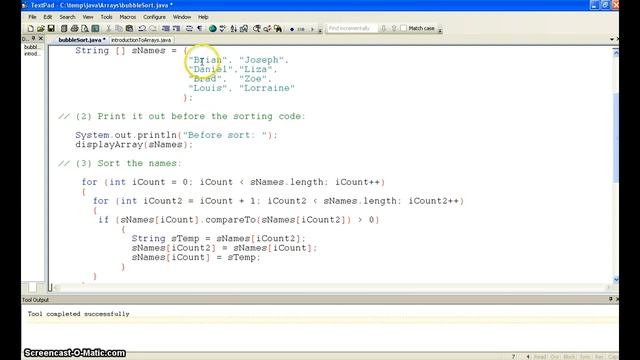Select introd... entry in document selector

coord(31,54)
